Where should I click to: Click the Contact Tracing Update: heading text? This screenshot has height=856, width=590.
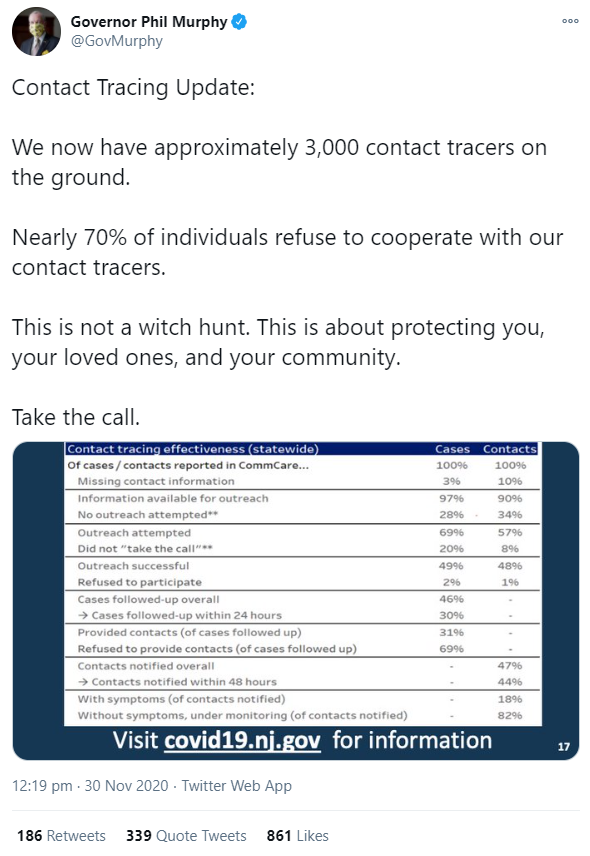pyautogui.click(x=133, y=87)
